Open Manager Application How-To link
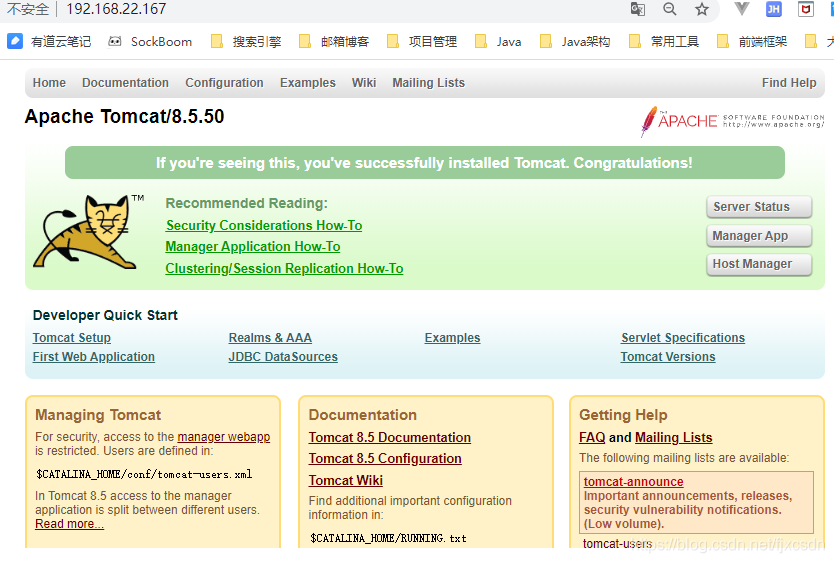834x563 pixels. (x=253, y=247)
